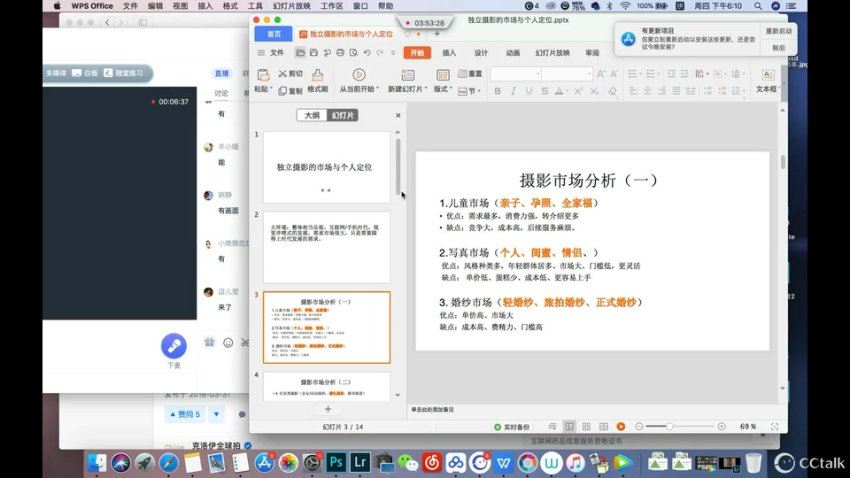Viewport: 850px width, 478px height.
Task: Click the zoom slider handle in status bar
Action: point(670,427)
